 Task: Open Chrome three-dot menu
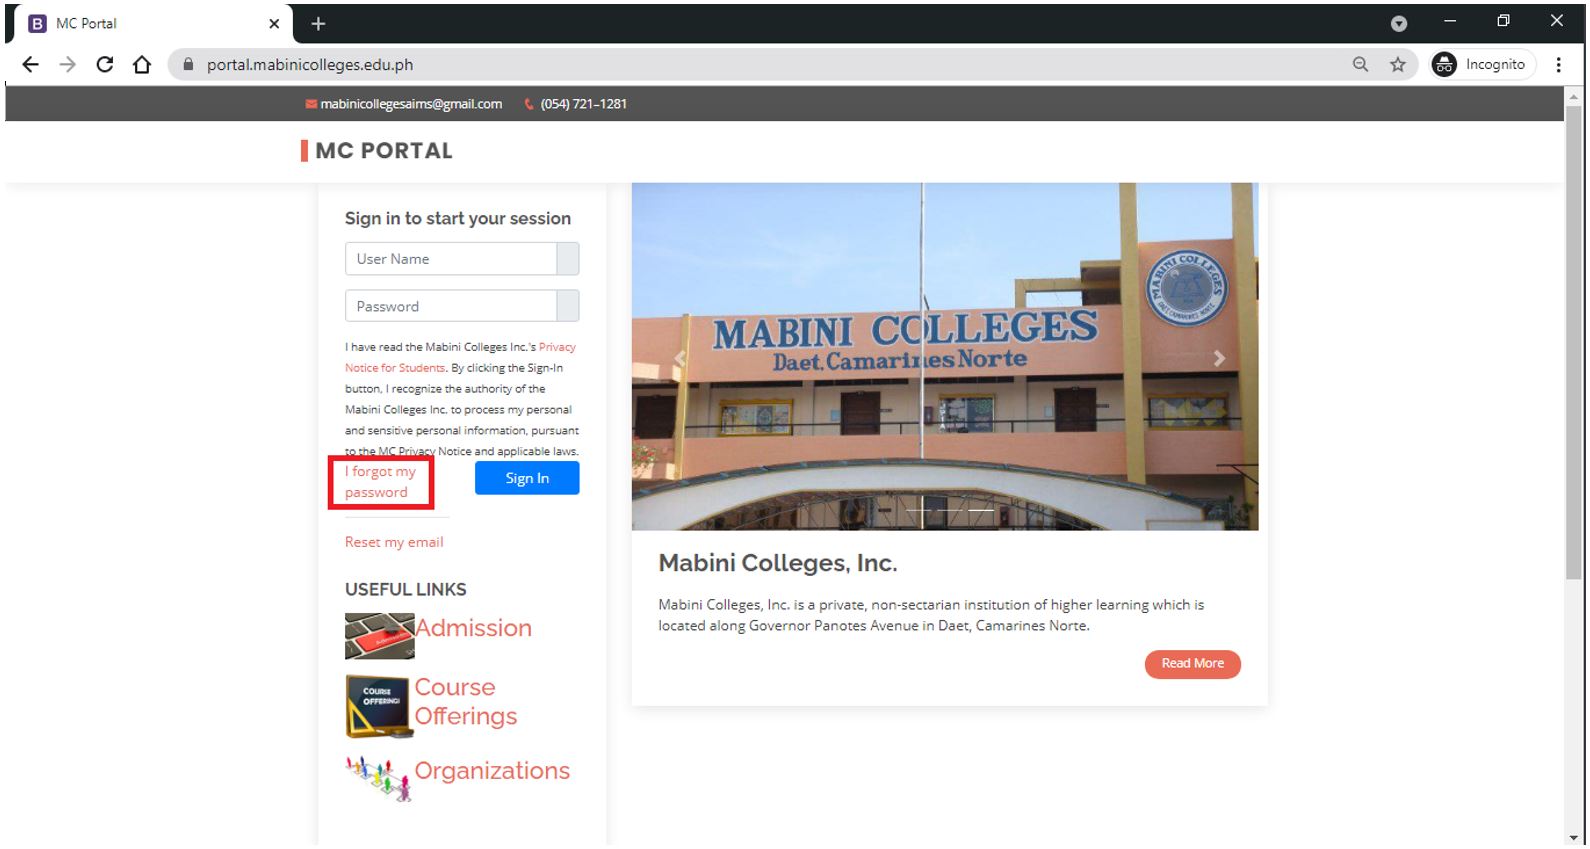click(x=1558, y=65)
